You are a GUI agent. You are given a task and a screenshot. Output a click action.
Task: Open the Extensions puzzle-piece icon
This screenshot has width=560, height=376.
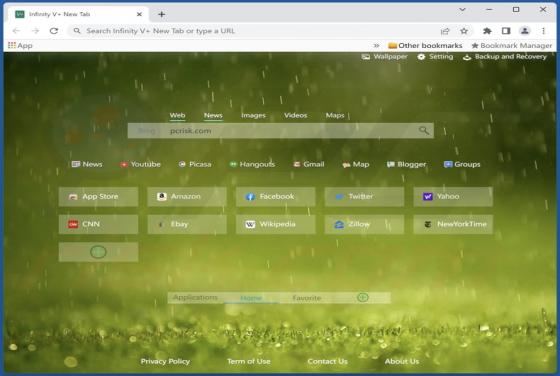tap(487, 31)
